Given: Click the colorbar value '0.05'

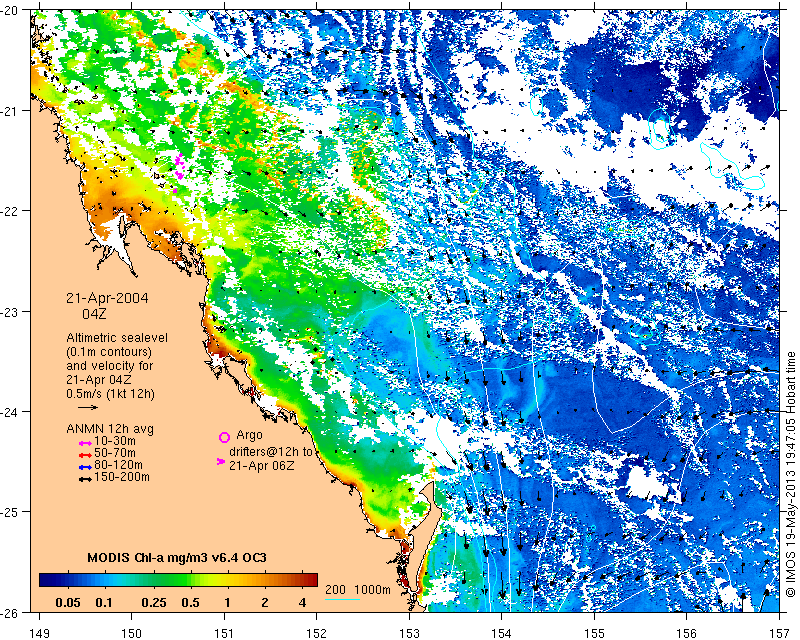Looking at the screenshot, I should point(68,603).
